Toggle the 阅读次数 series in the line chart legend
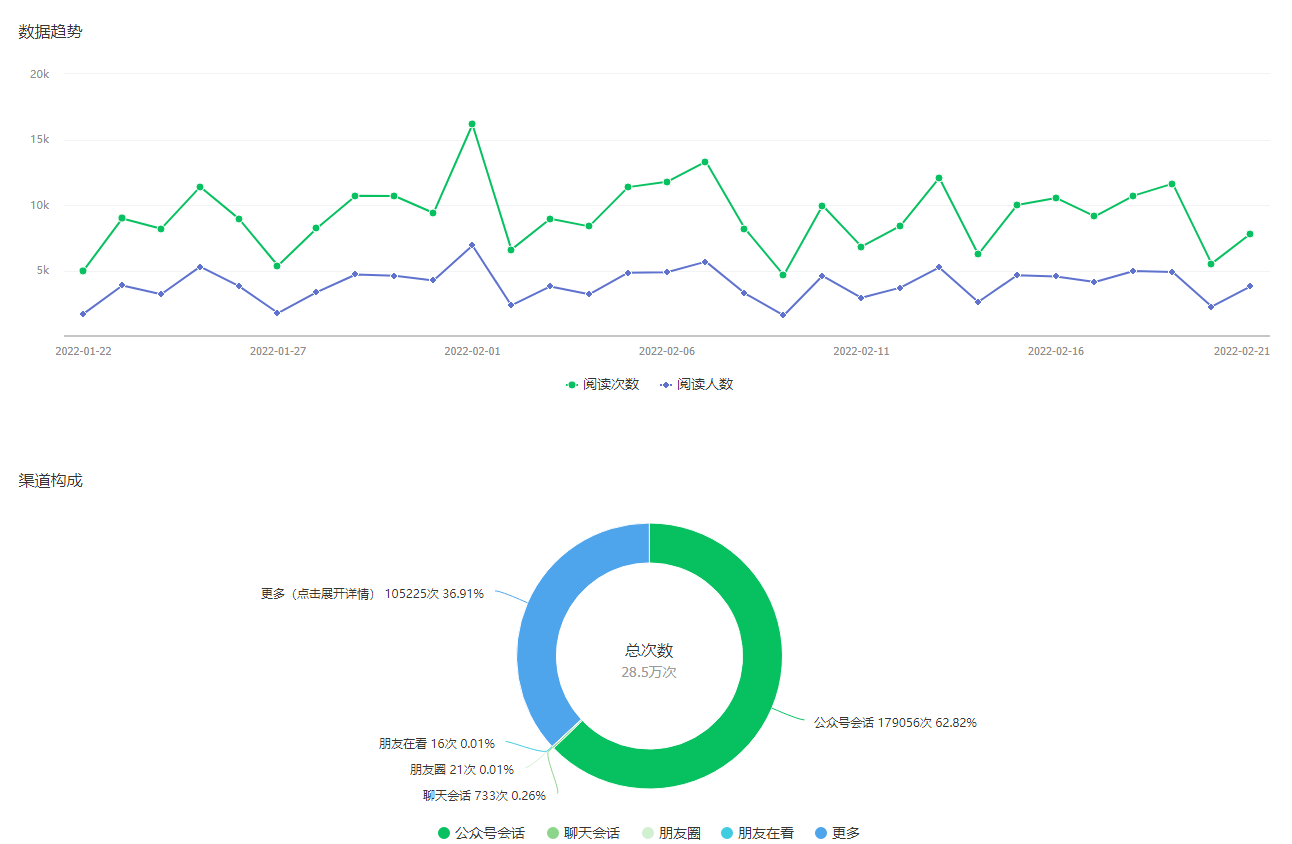The width and height of the screenshot is (1292, 844). pos(602,384)
